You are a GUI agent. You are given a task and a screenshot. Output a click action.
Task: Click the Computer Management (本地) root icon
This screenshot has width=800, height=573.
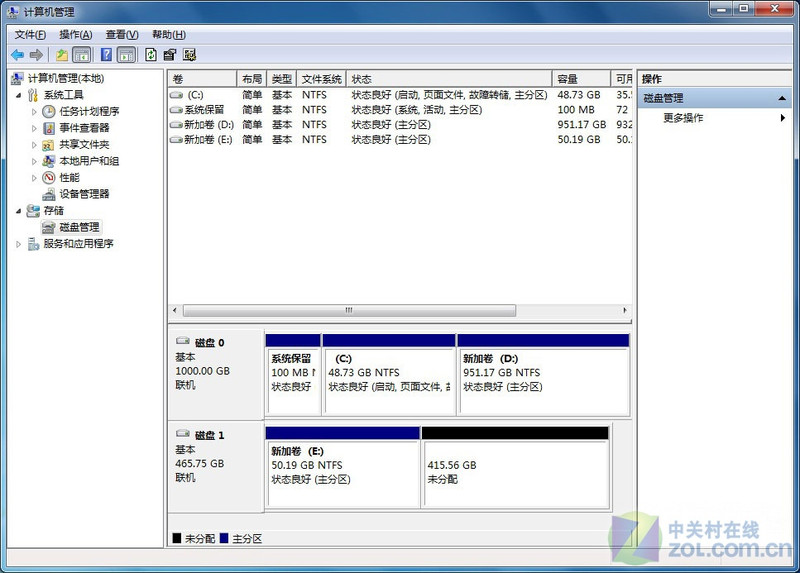(17, 78)
